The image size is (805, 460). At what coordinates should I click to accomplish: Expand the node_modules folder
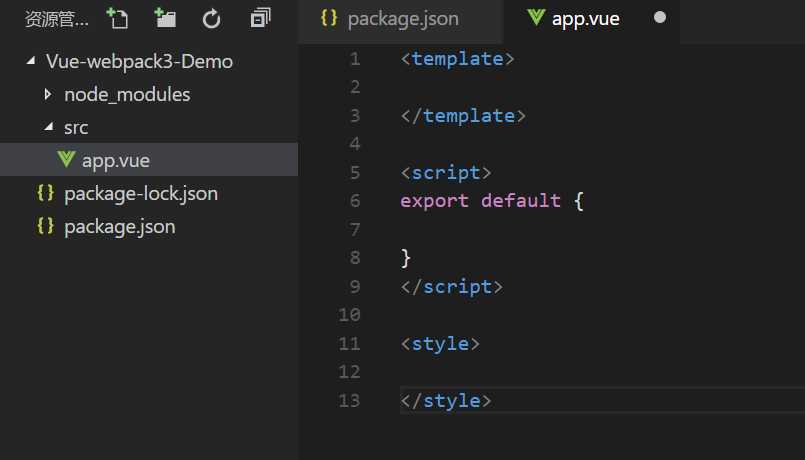coord(48,94)
